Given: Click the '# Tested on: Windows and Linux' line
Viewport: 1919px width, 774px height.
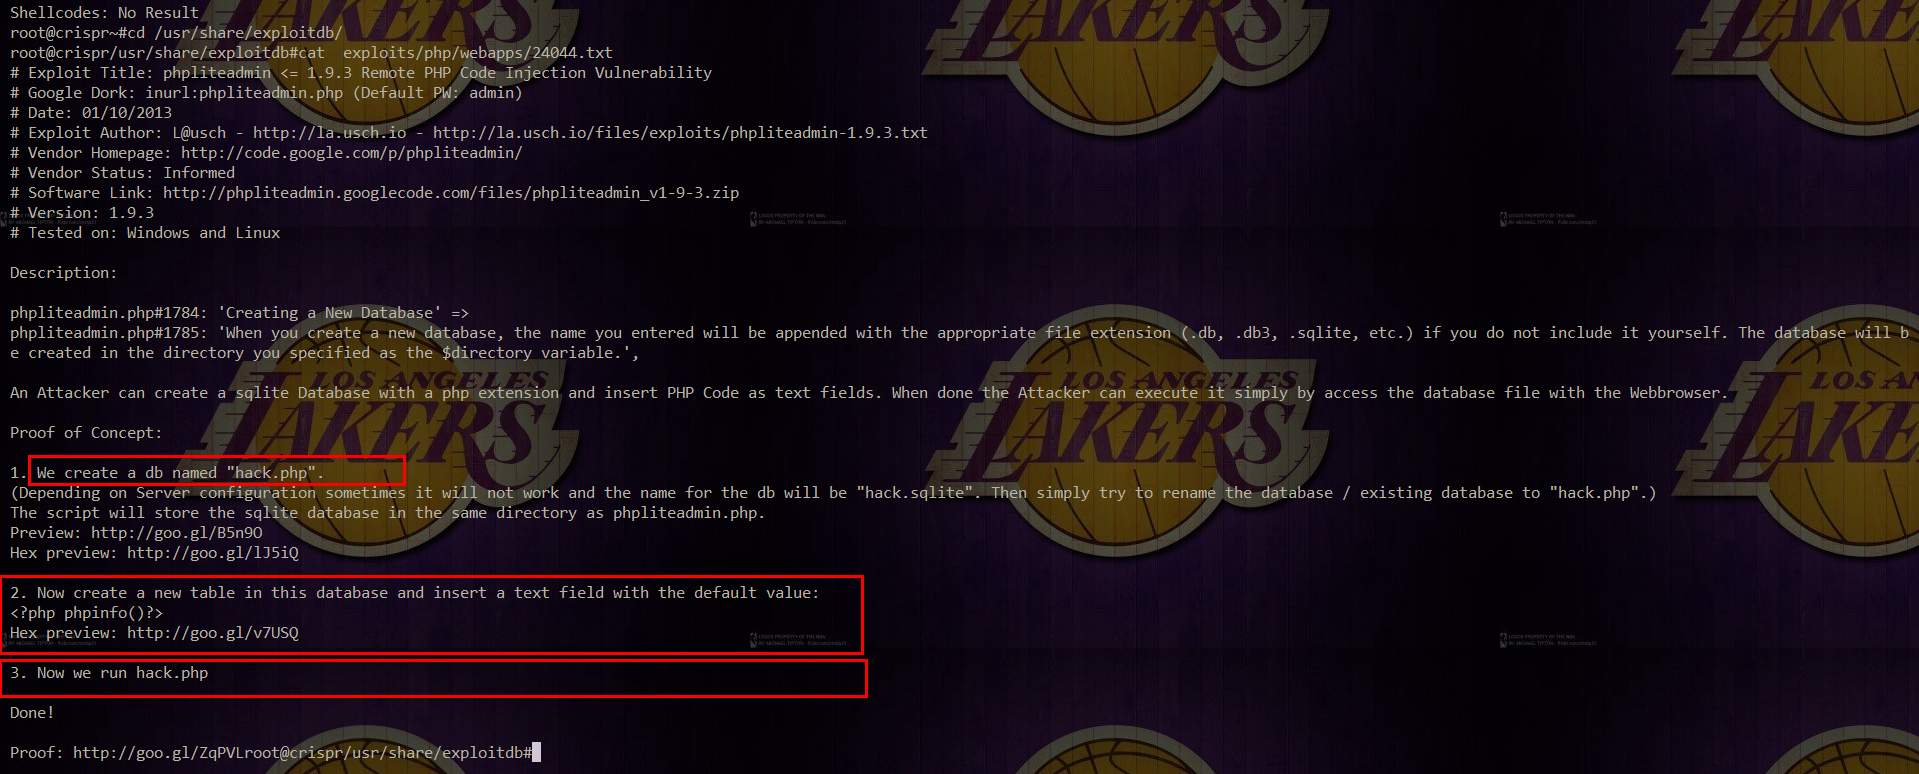Looking at the screenshot, I should pos(145,233).
